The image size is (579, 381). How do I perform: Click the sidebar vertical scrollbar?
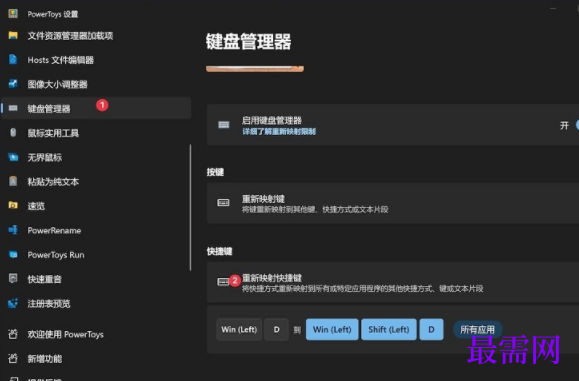[x=191, y=207]
